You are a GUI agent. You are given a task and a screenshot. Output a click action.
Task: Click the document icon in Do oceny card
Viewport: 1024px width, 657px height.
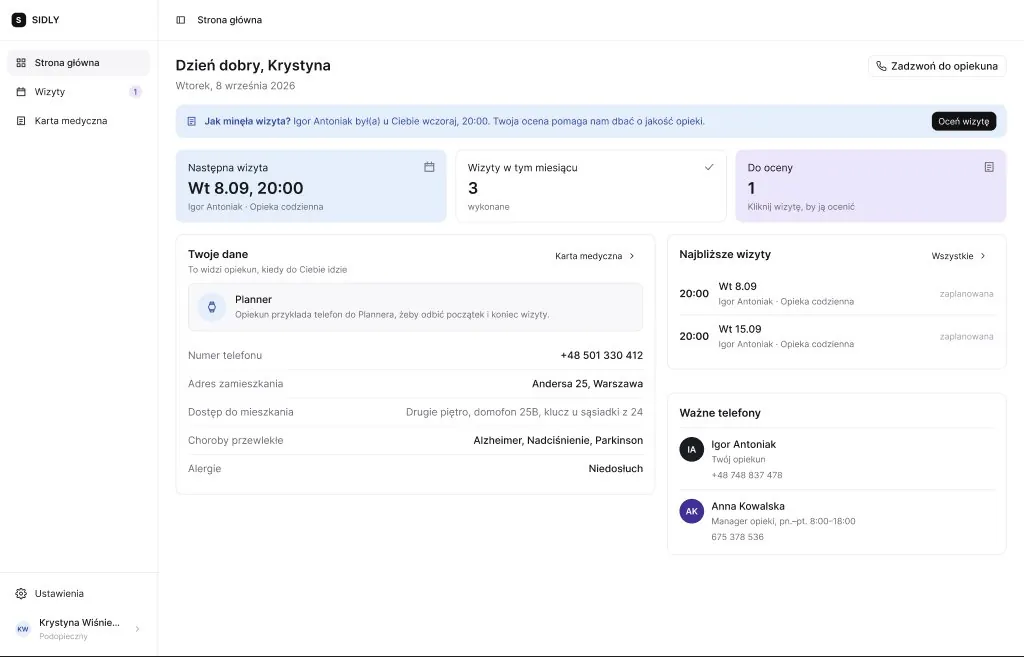coord(989,167)
